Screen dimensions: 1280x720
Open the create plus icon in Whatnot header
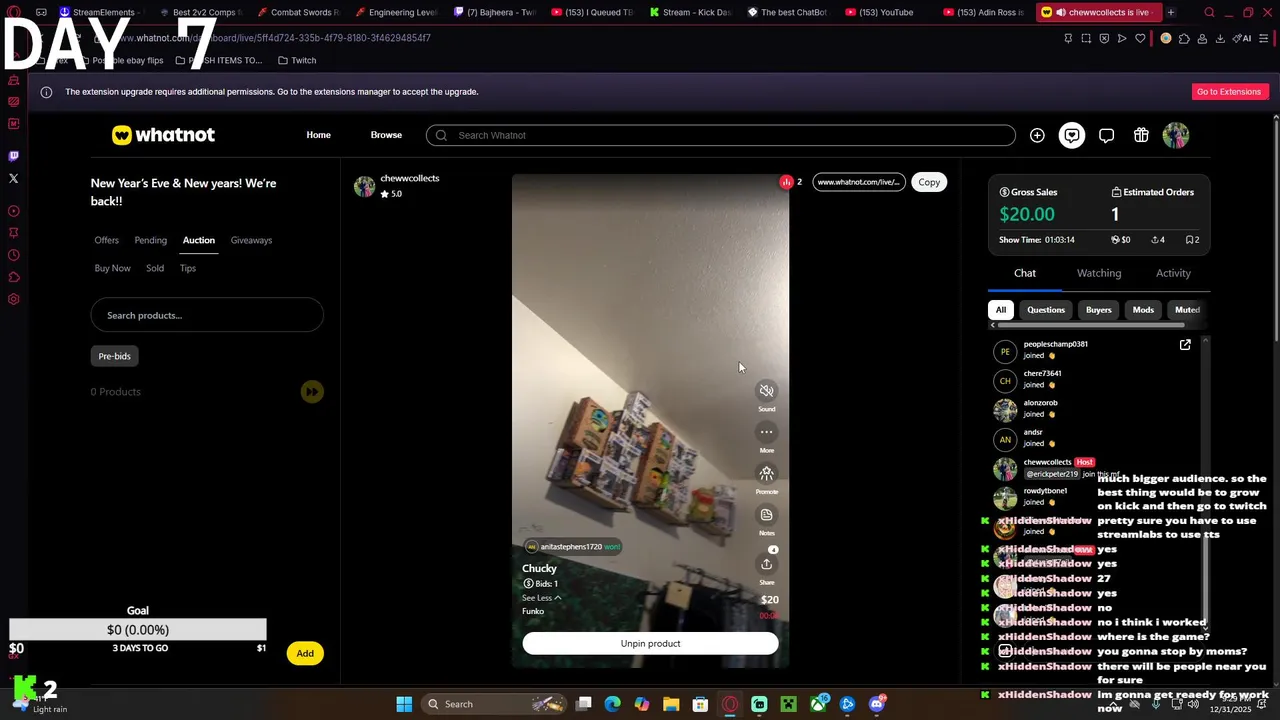click(x=1037, y=135)
